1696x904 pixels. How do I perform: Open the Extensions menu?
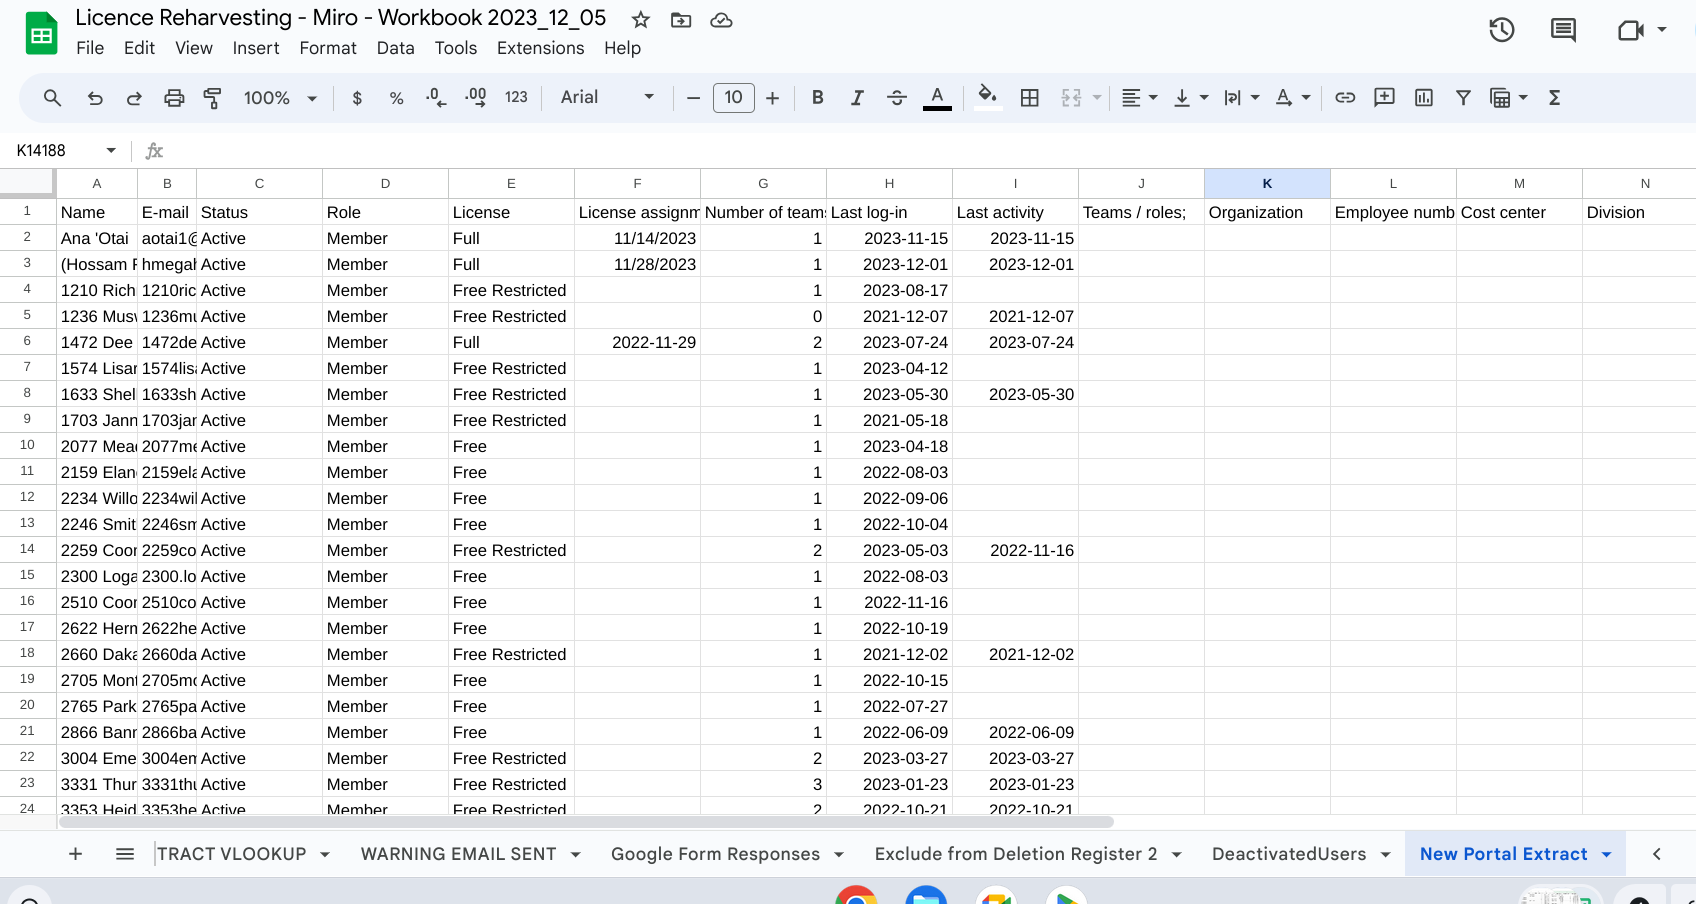541,48
